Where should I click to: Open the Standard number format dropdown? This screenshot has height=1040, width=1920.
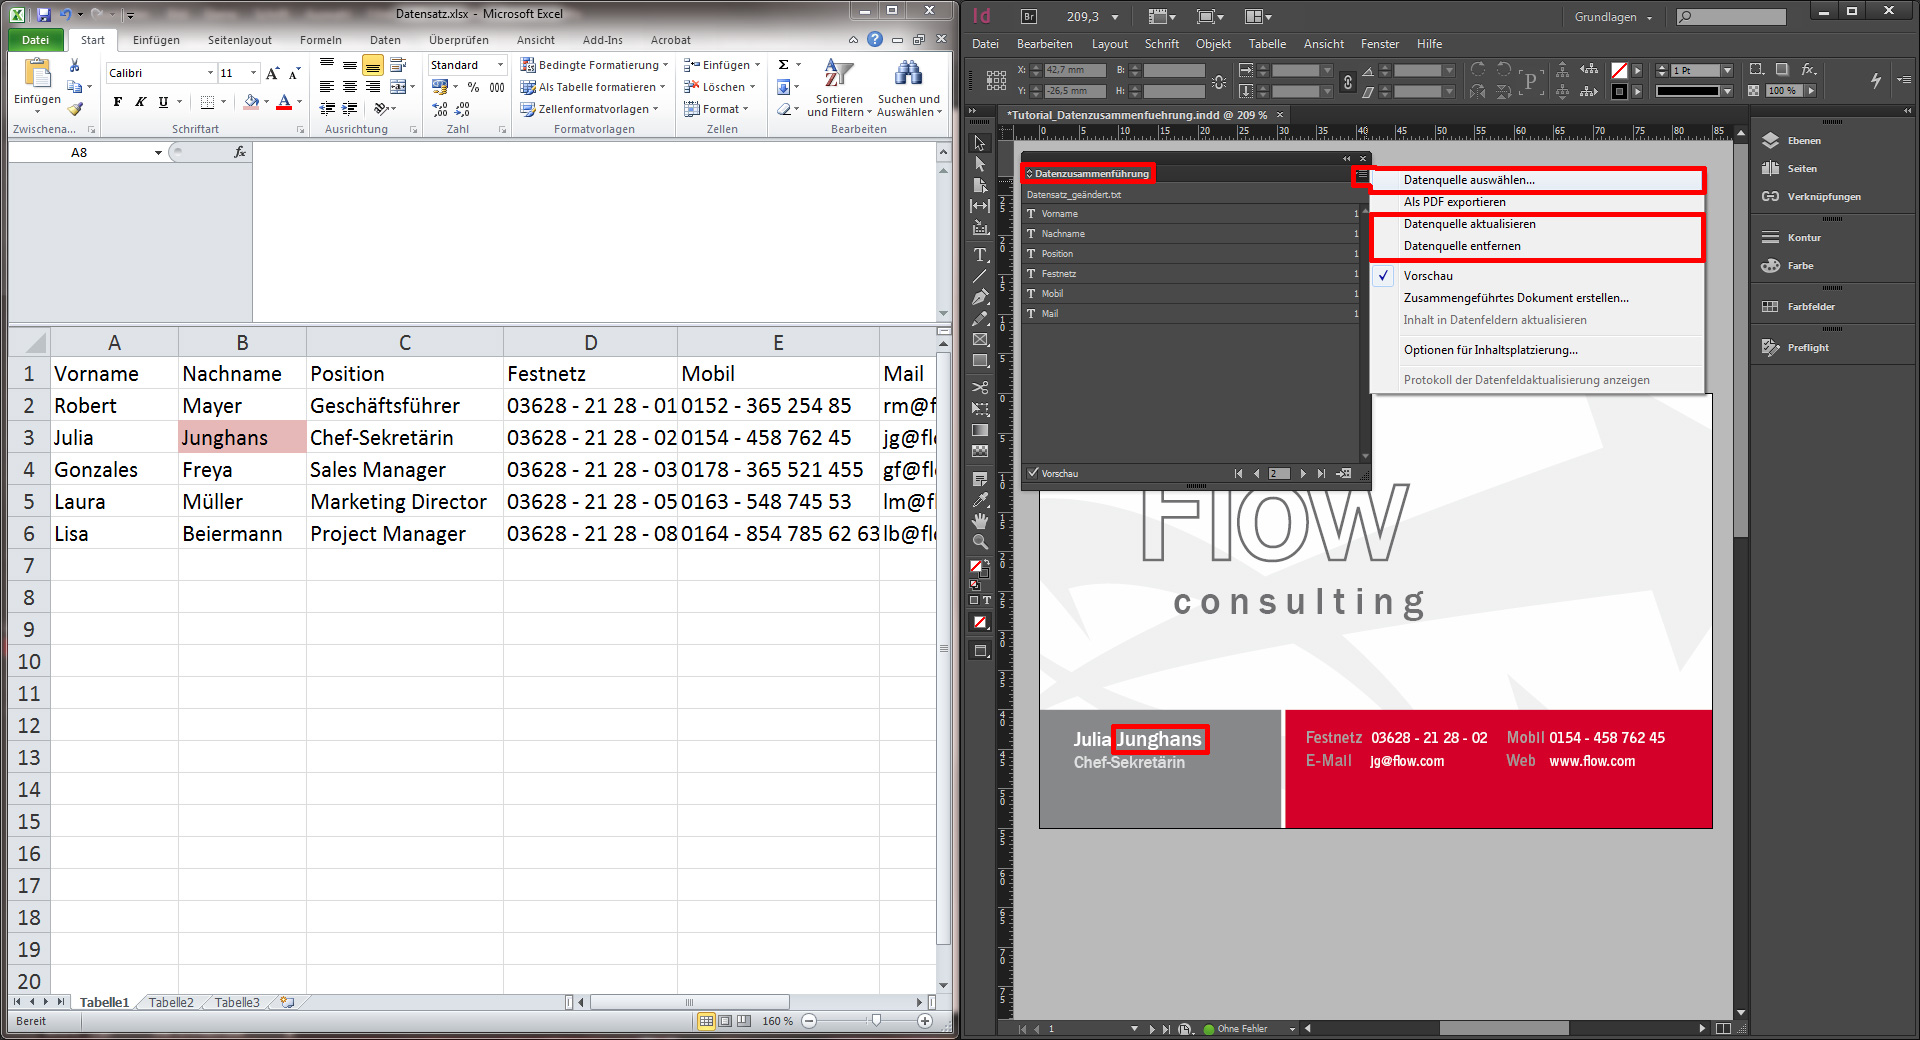click(x=500, y=64)
